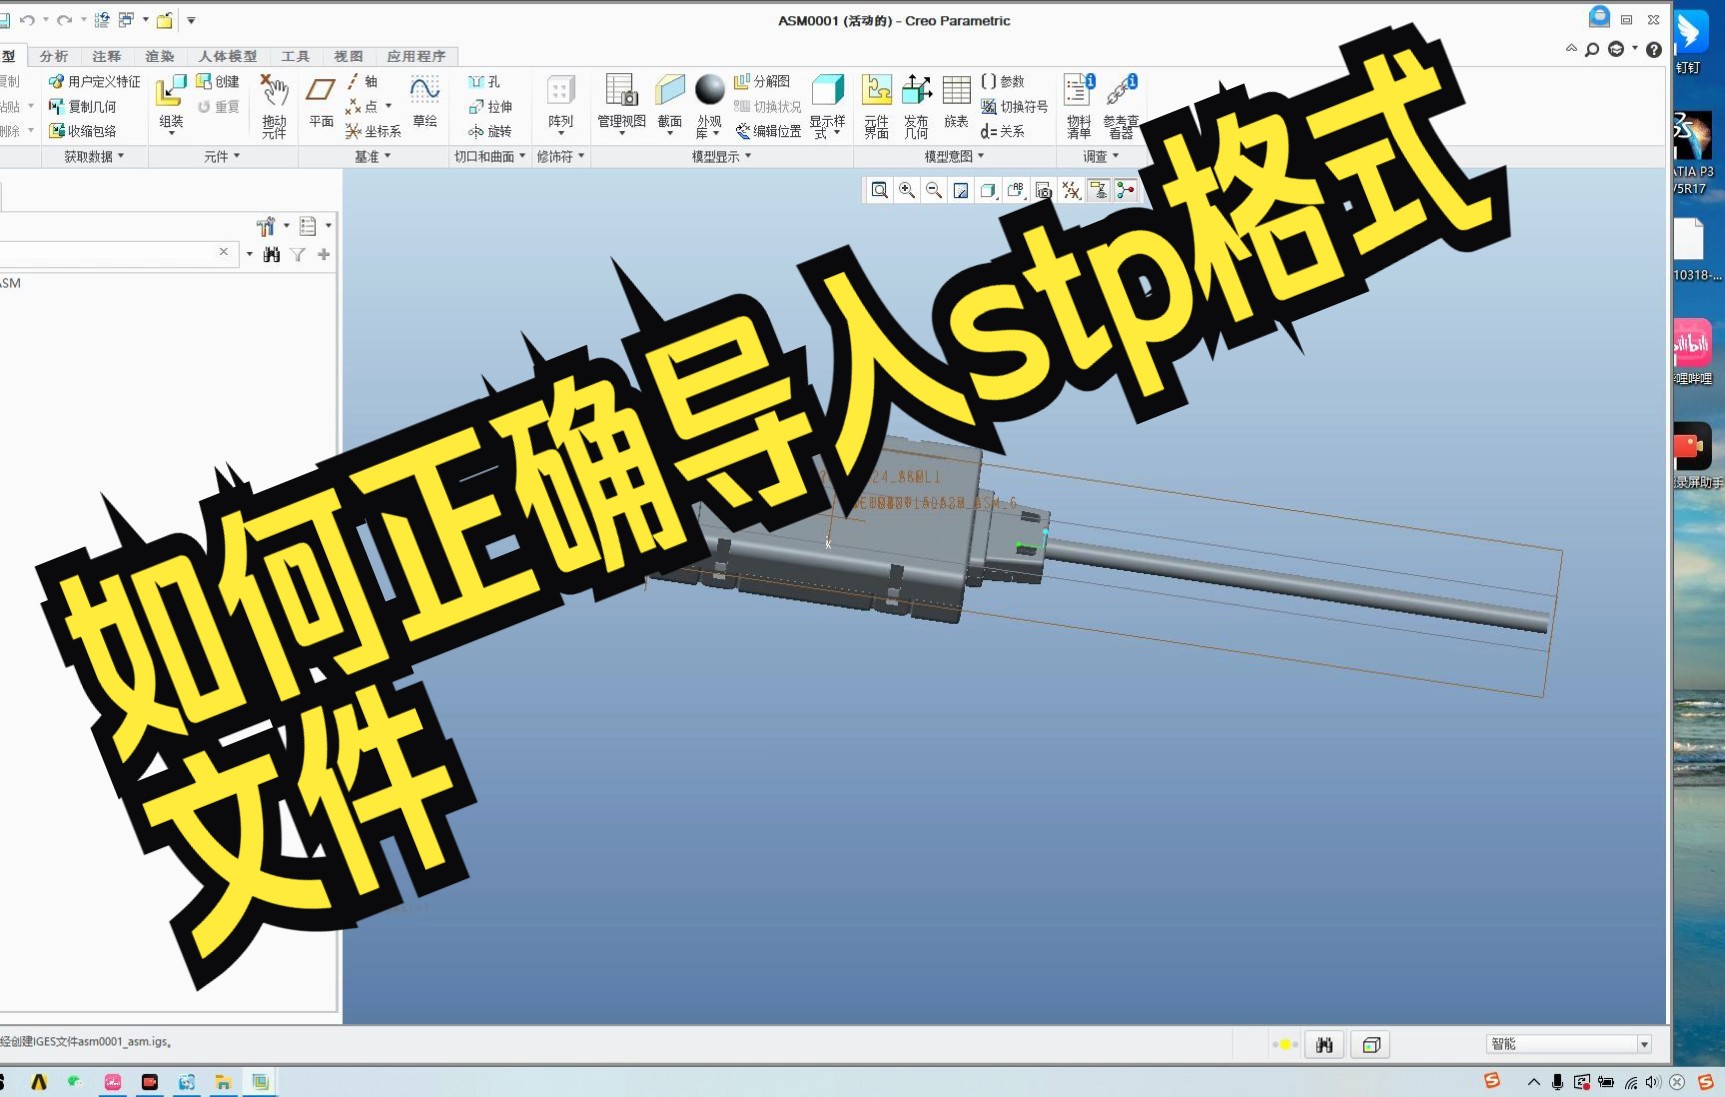Toggle the Zoom In magnifier on graphics toolbar

click(906, 190)
